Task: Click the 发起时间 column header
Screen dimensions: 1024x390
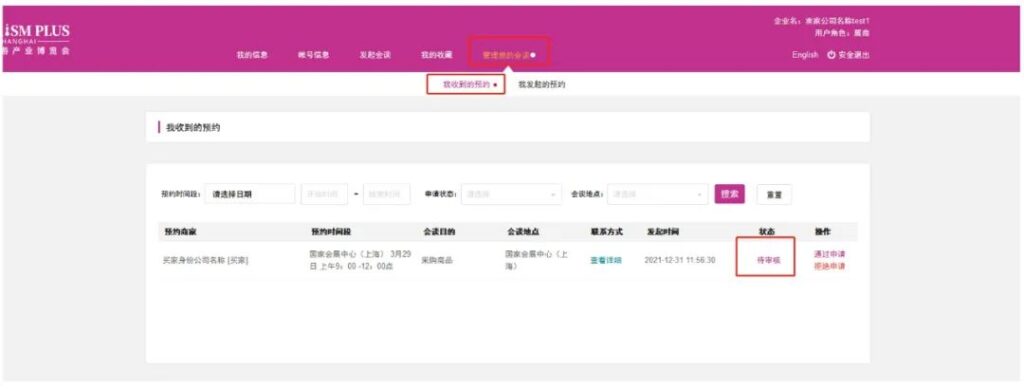Action: point(663,232)
